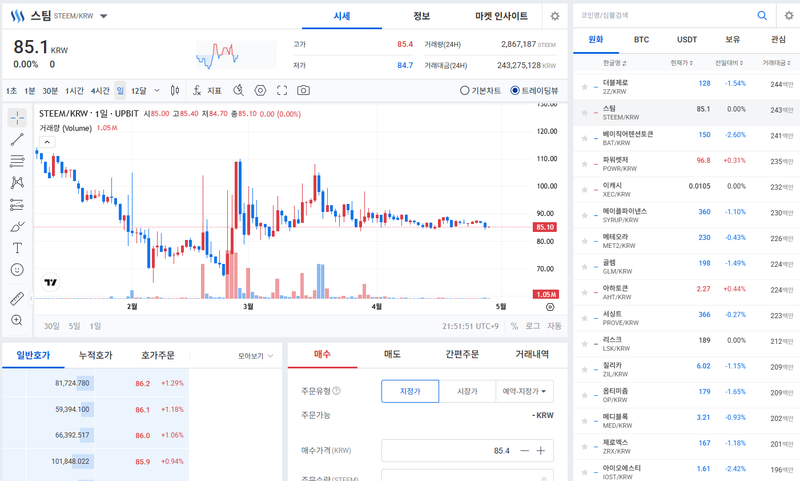Switch to the 매도 tab
800x481 pixels.
pos(392,354)
